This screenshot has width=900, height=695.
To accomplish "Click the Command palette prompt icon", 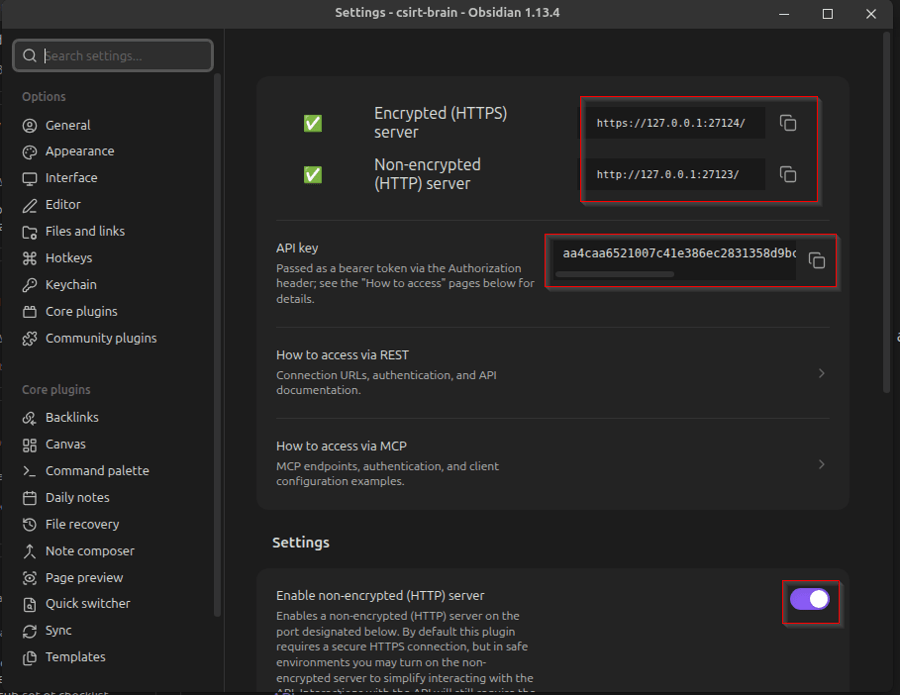I will click(30, 471).
